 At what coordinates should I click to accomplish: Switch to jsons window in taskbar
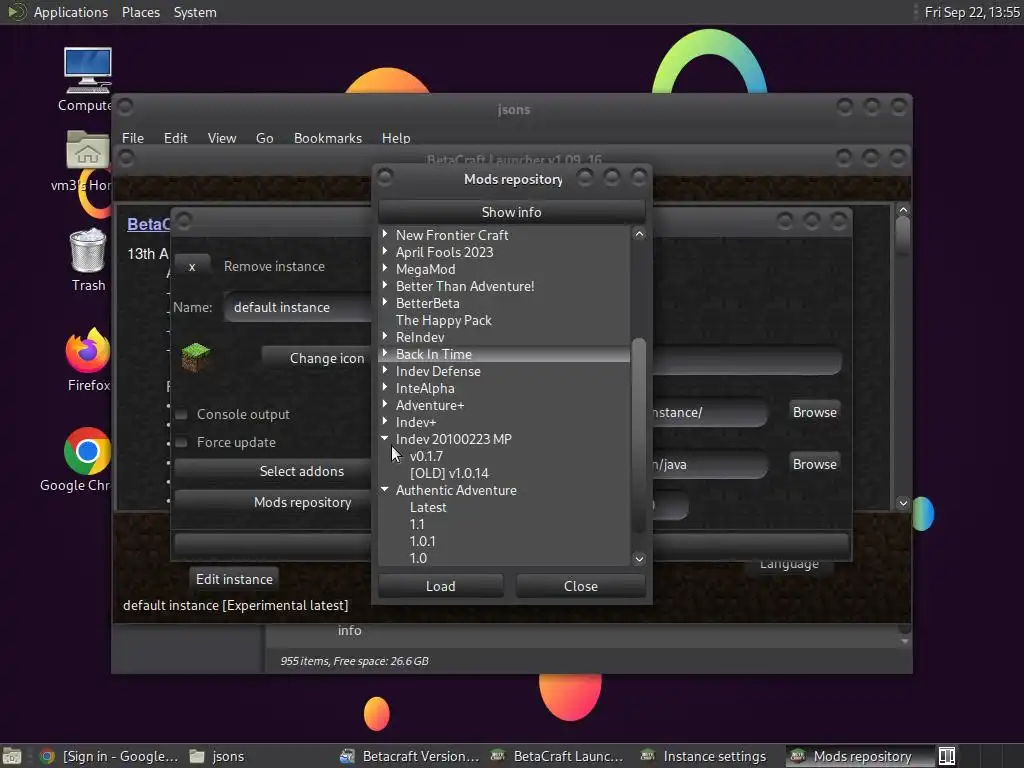click(217, 756)
